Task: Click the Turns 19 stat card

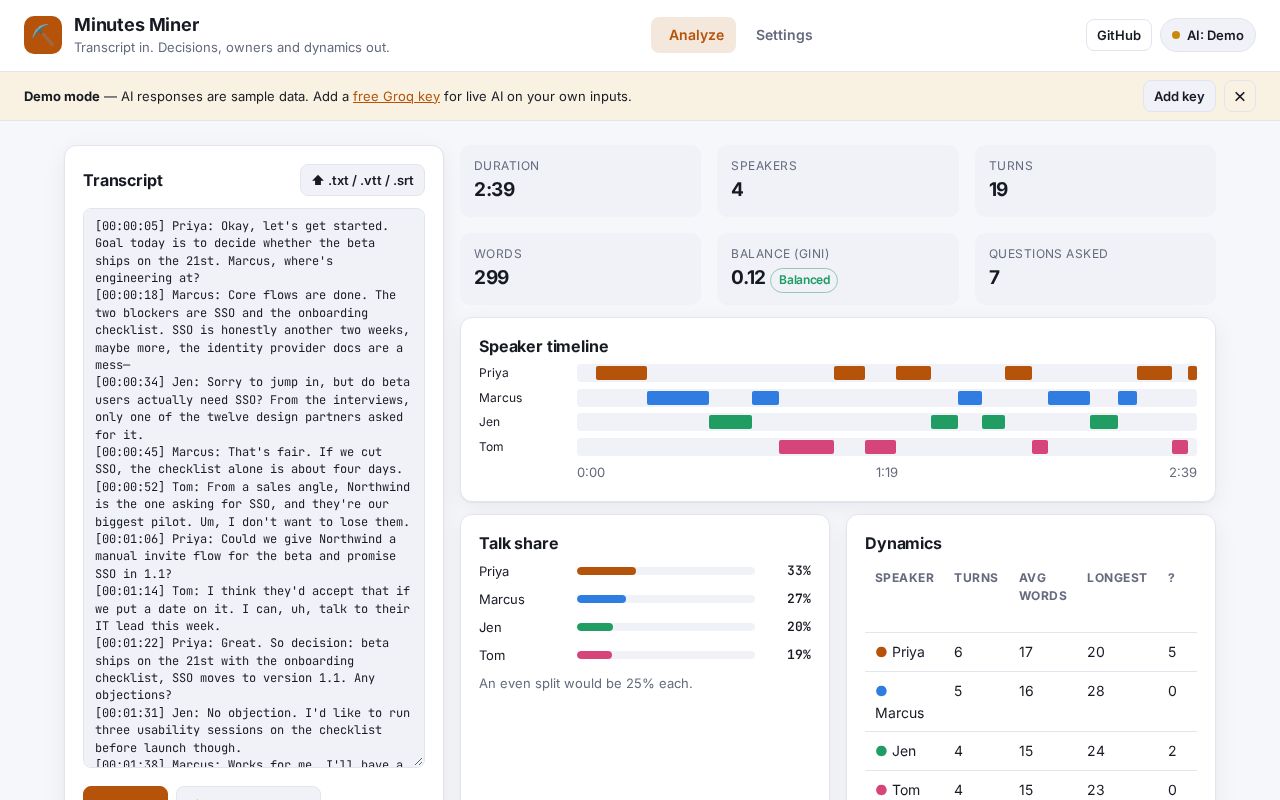Action: pos(1095,181)
